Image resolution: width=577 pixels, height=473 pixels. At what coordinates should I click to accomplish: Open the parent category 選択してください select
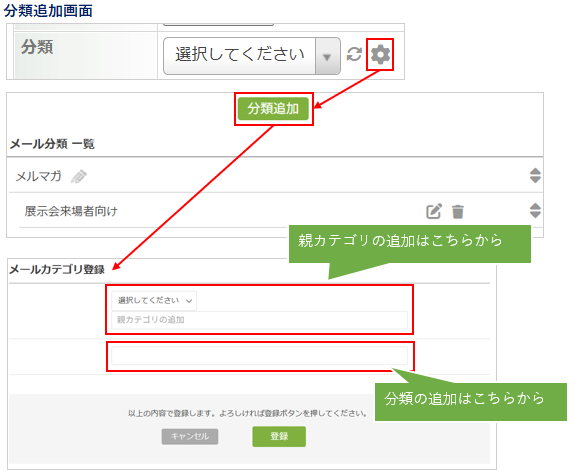coord(154,300)
